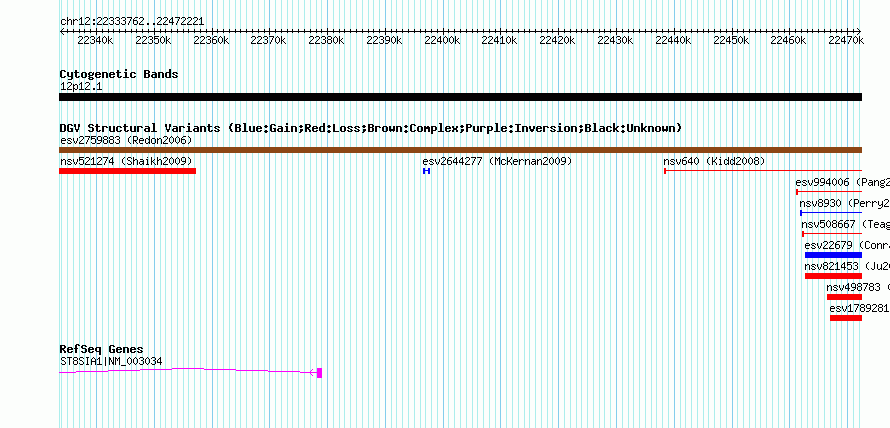890x428 pixels.
Task: Click the 22450k ruler tick label
Action: pos(731,40)
